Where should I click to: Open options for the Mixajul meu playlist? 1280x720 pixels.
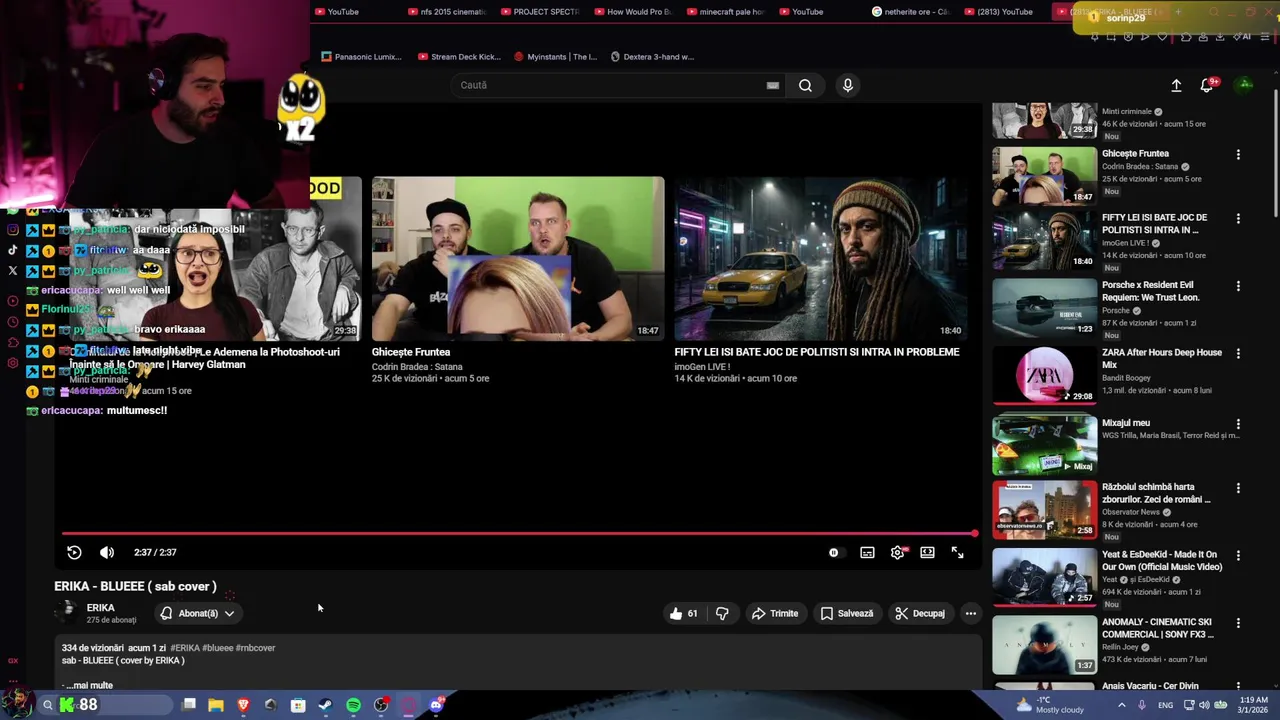[x=1238, y=423]
